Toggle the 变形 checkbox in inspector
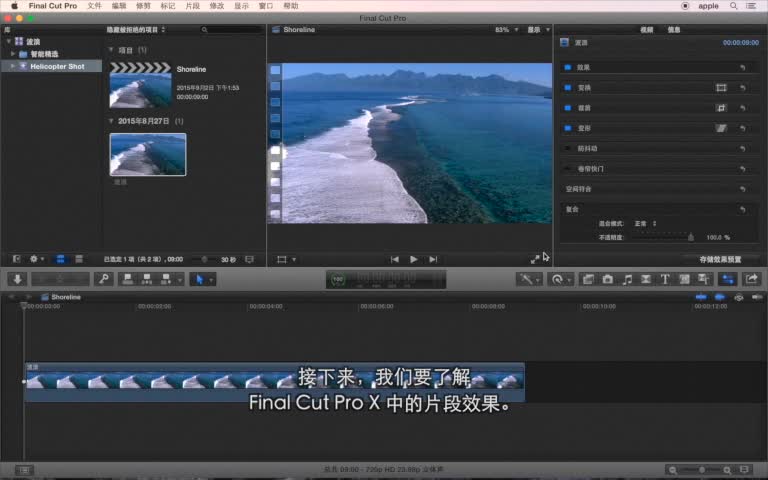The width and height of the screenshot is (768, 480). (568, 128)
